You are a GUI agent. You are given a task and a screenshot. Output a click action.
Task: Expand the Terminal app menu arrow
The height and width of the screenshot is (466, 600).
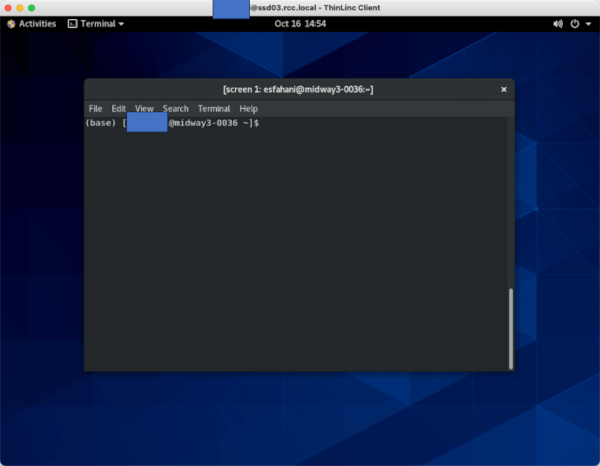pyautogui.click(x=121, y=23)
